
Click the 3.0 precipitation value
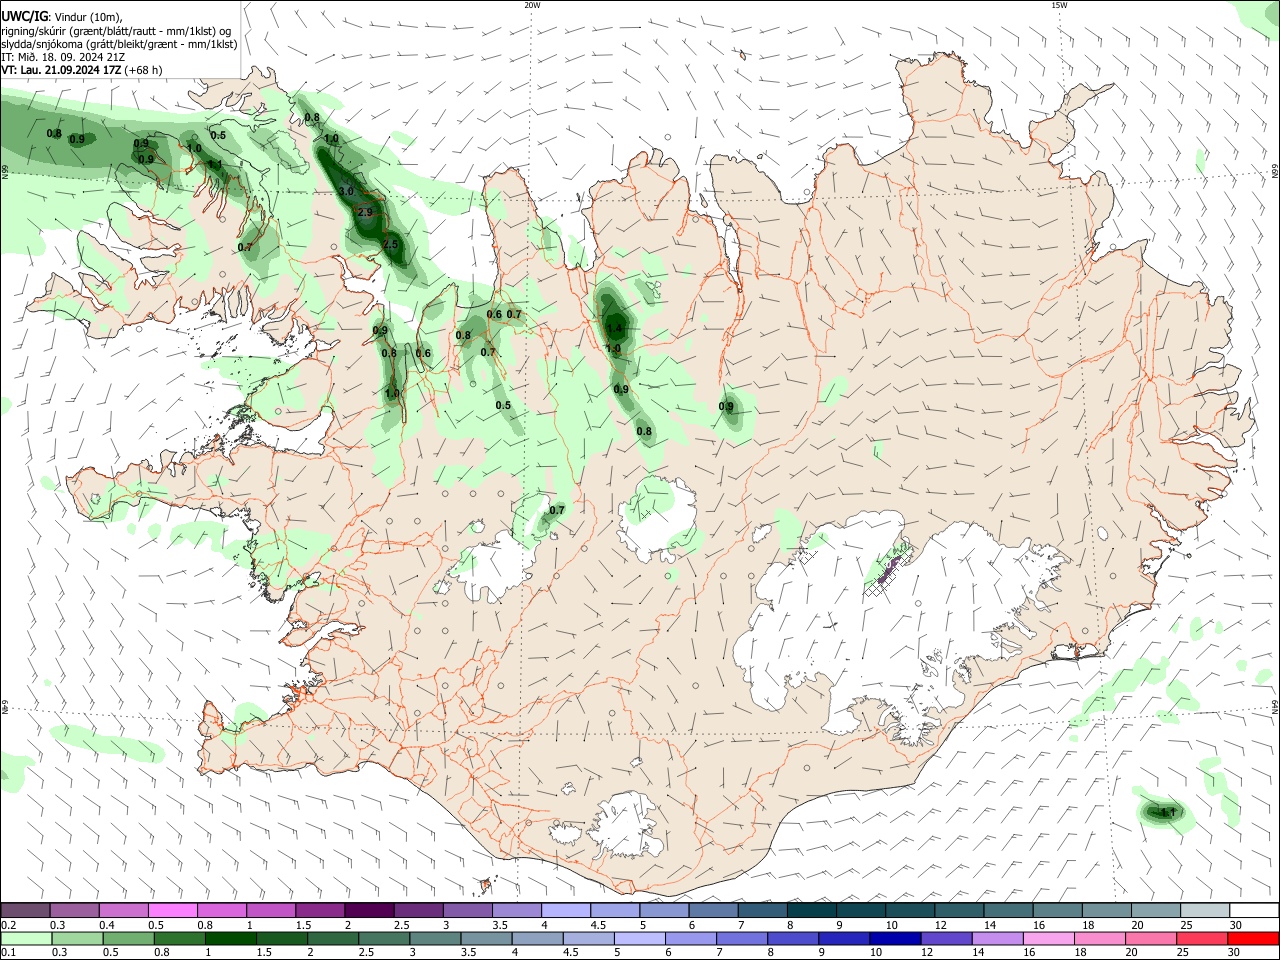346,191
